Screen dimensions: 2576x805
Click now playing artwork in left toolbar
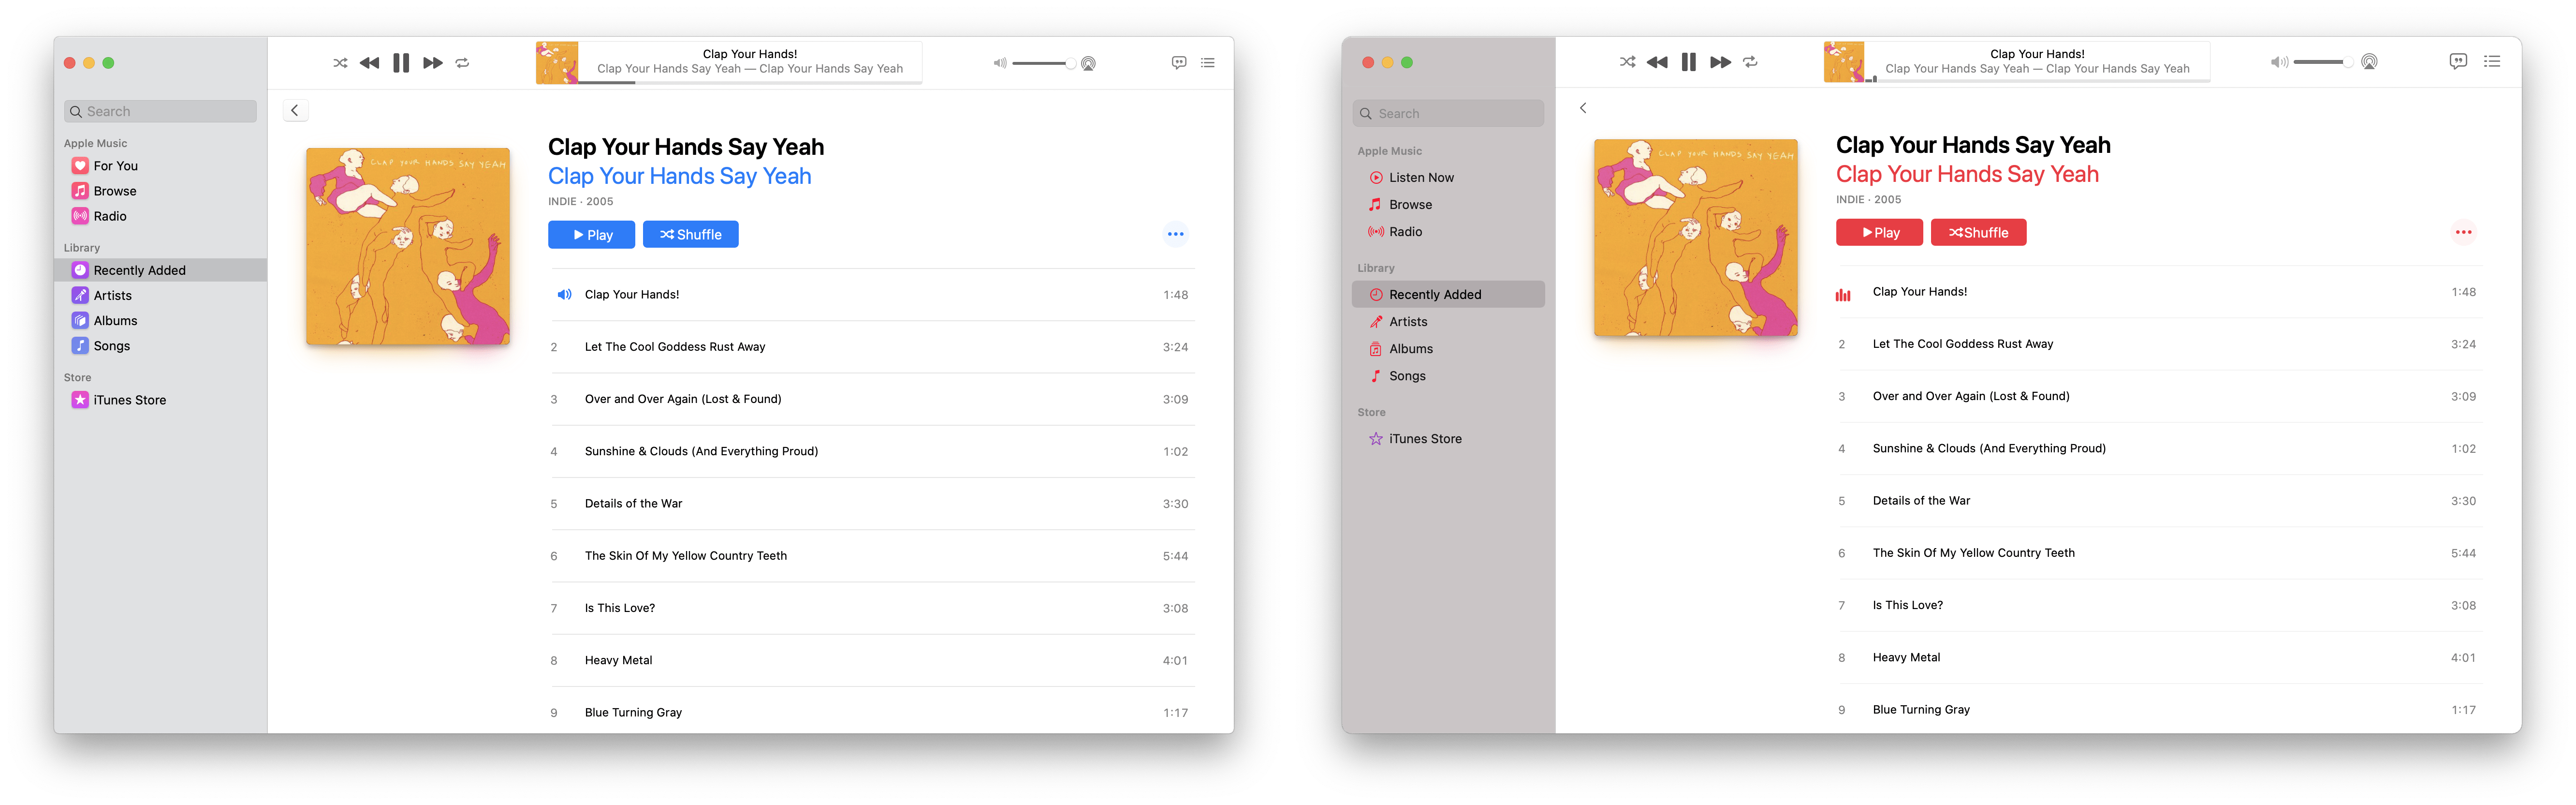click(557, 63)
